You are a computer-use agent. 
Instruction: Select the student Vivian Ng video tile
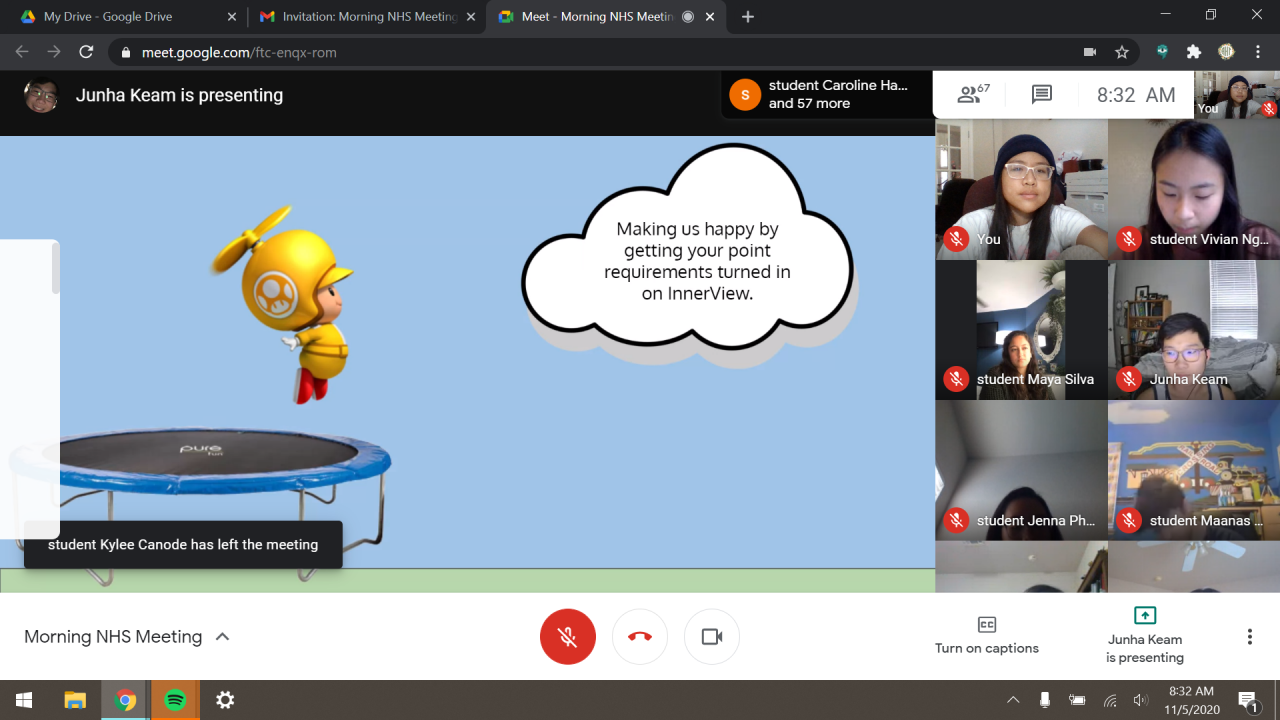click(x=1194, y=190)
